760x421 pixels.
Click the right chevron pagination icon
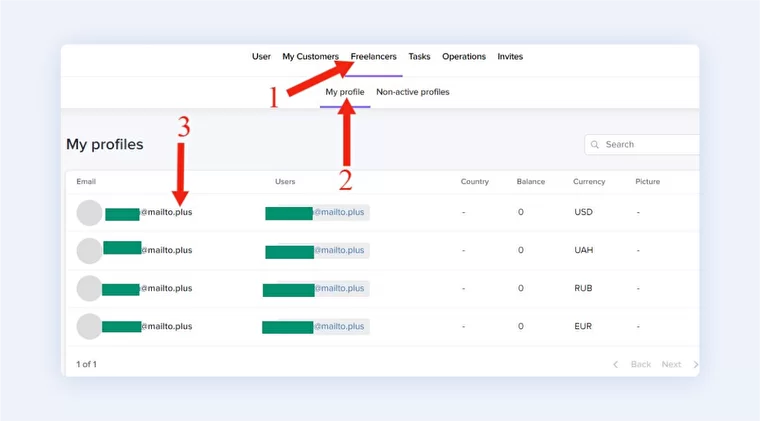coord(696,364)
